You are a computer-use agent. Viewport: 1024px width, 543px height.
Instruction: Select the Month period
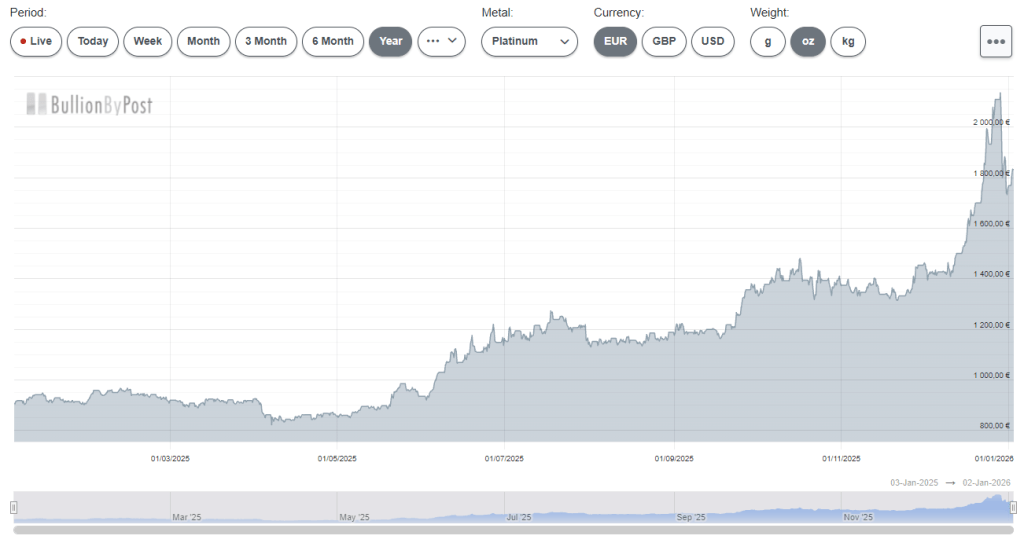coord(203,42)
